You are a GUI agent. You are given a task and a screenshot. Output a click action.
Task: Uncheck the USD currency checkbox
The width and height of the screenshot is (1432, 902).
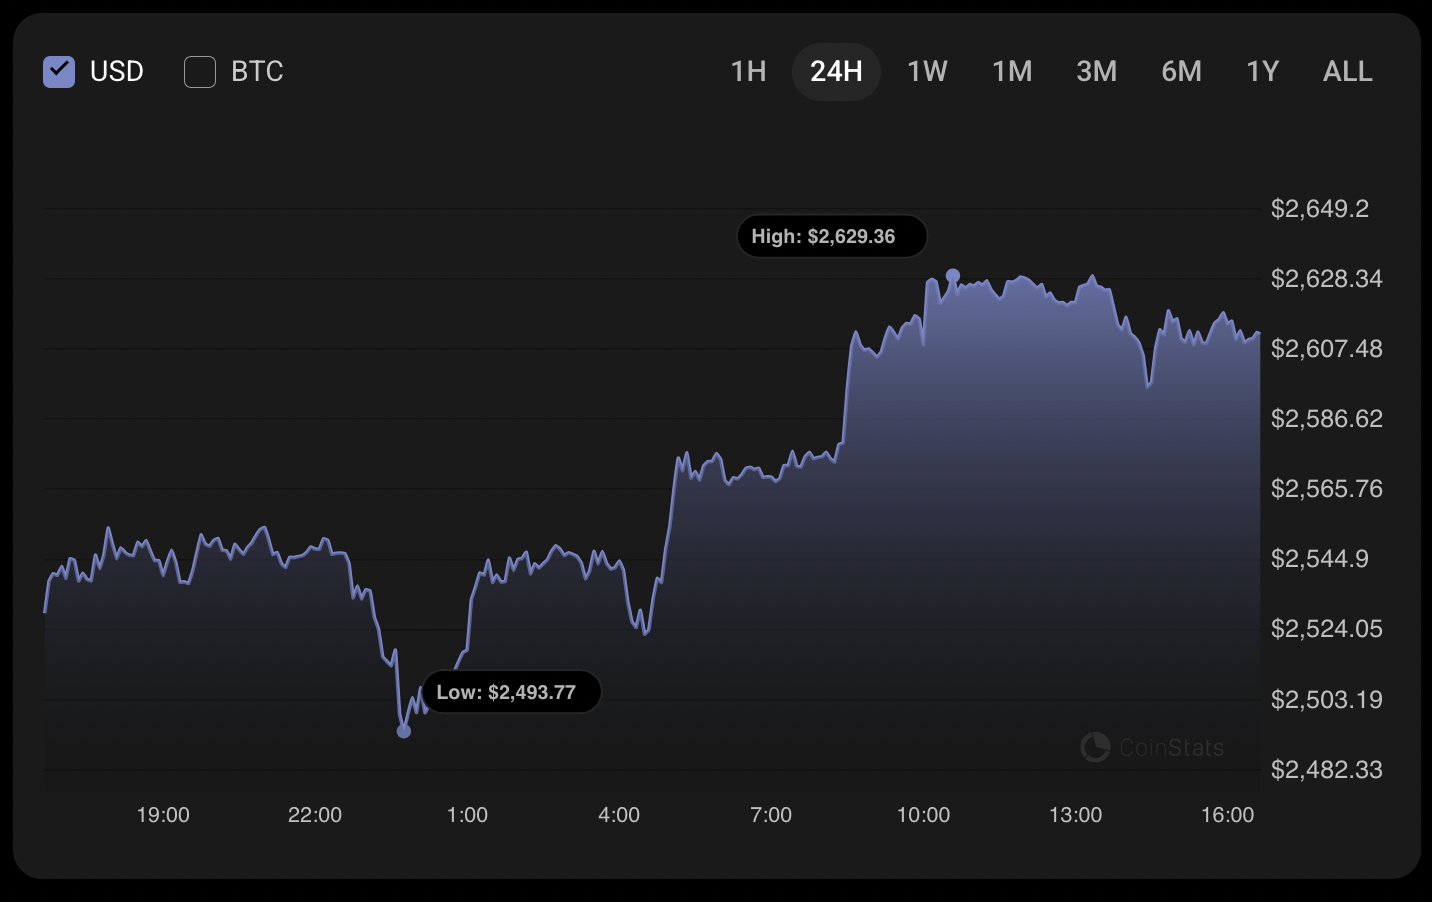click(59, 71)
